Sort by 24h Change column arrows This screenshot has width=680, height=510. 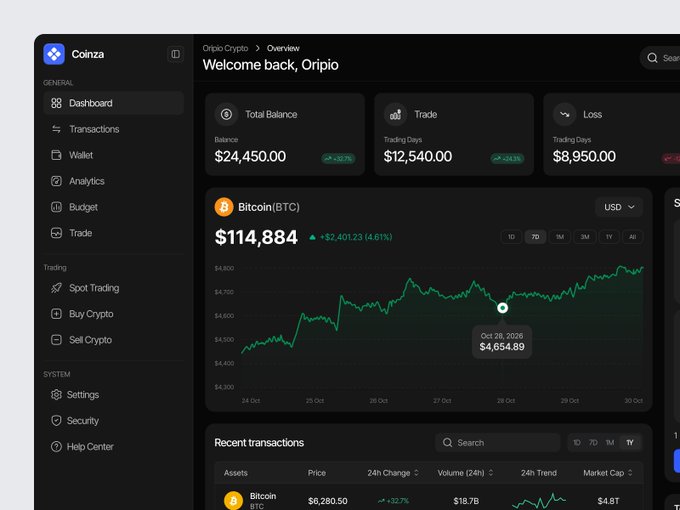[x=416, y=473]
